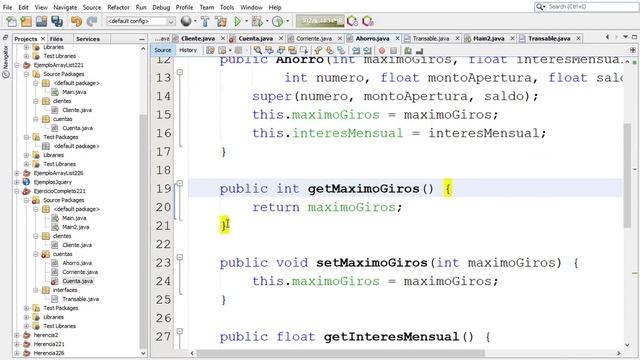Collapse the EjercicioCompleto221 project node

[17, 191]
